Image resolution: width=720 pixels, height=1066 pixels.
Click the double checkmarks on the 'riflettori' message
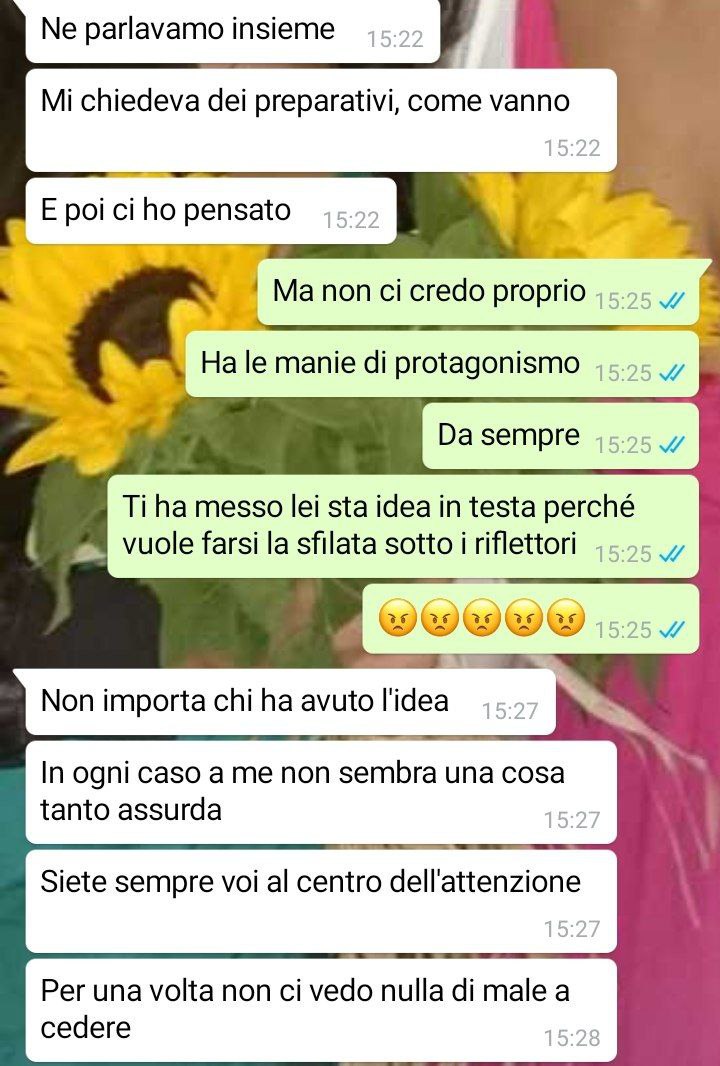pyautogui.click(x=672, y=554)
